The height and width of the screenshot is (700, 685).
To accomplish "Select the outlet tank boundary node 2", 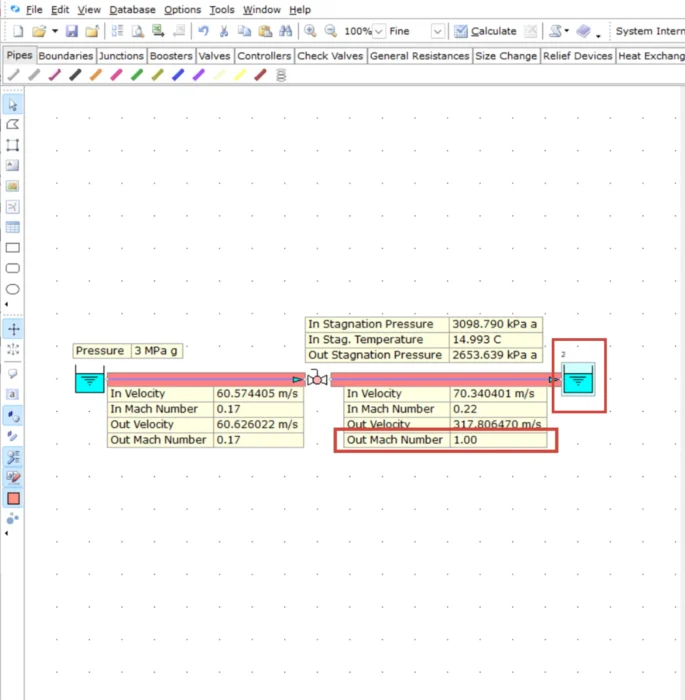I will coord(578,378).
